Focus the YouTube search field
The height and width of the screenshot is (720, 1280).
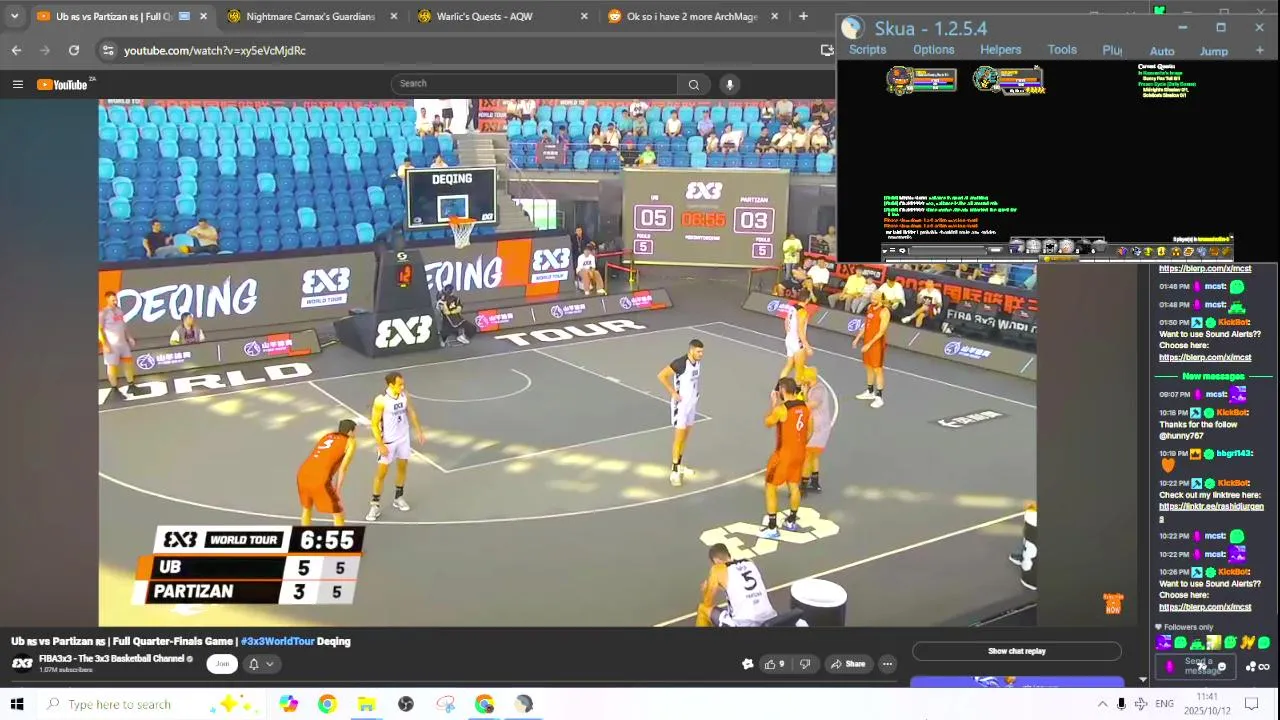coord(535,84)
